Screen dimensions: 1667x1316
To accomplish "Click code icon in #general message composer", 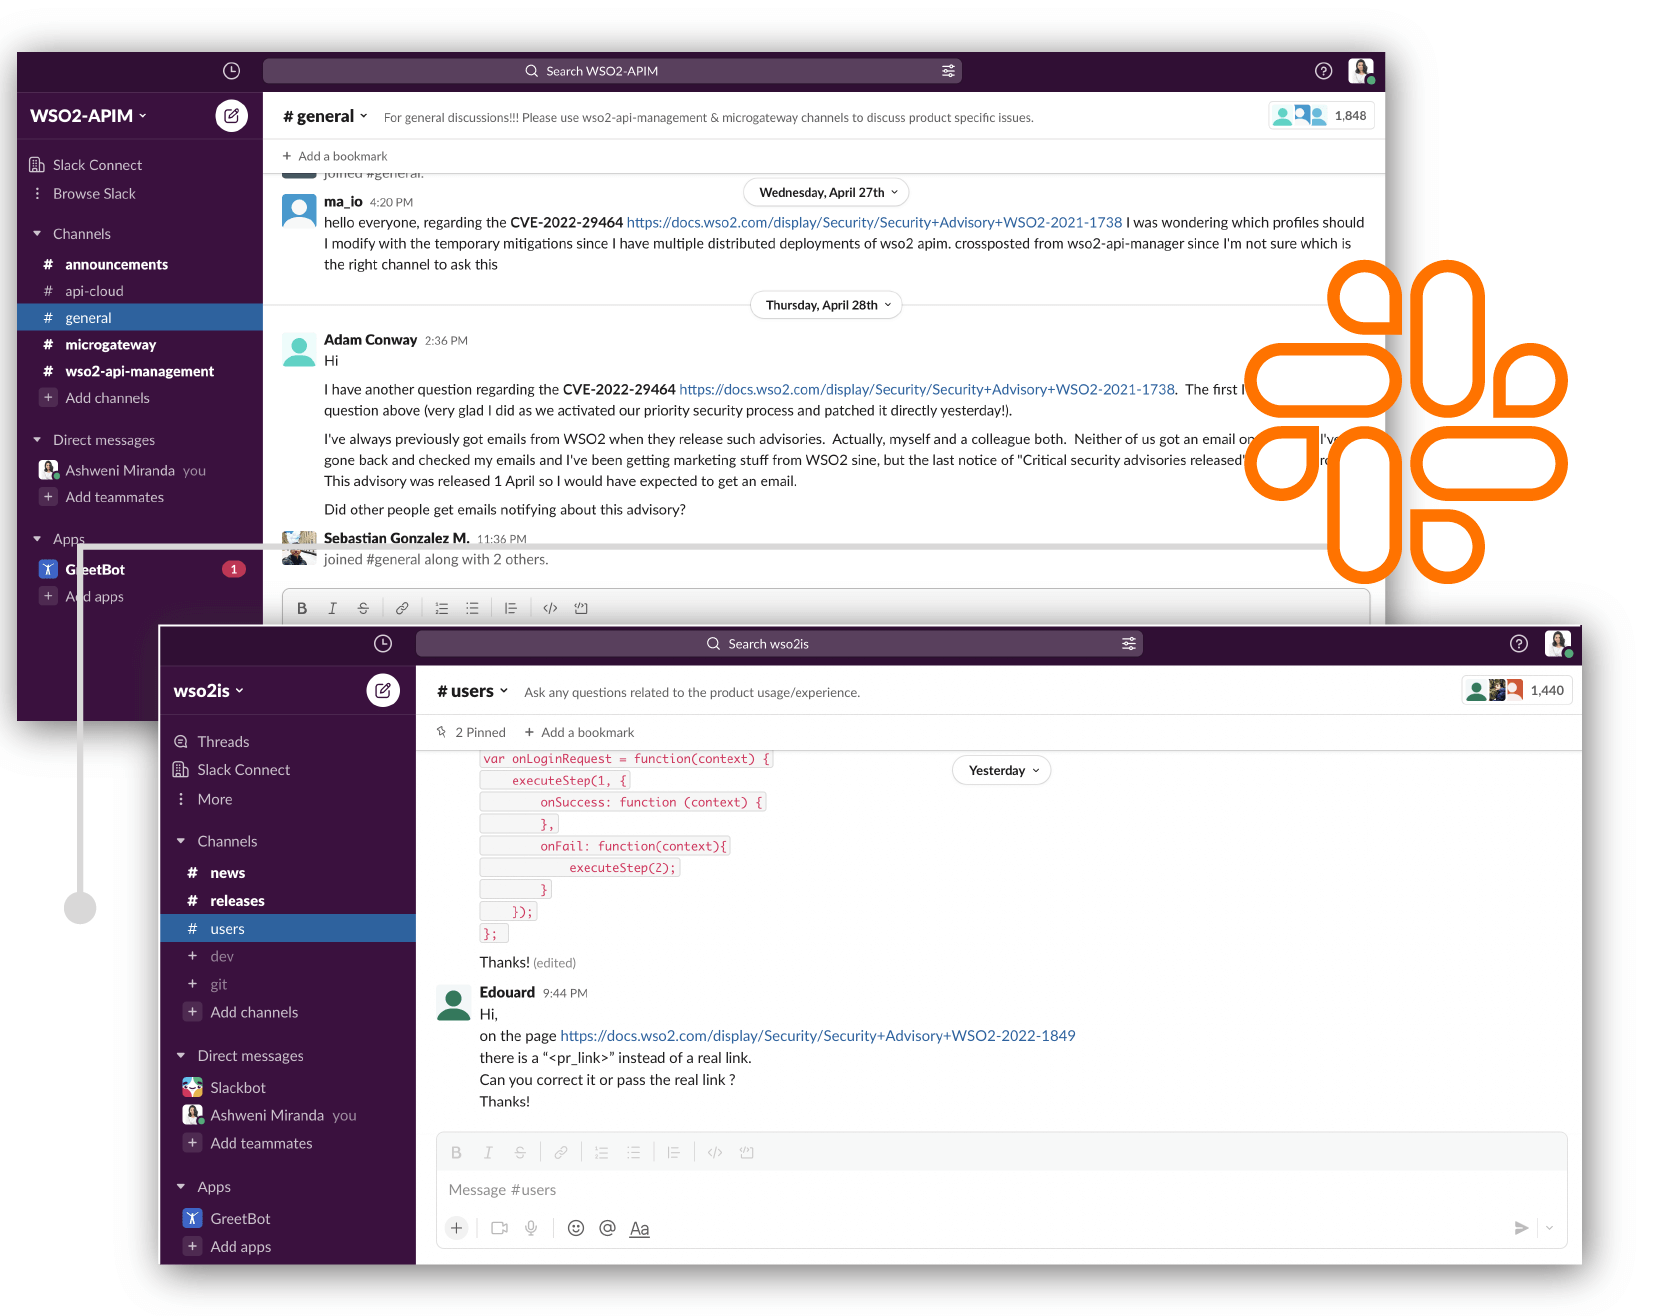I will 550,608.
